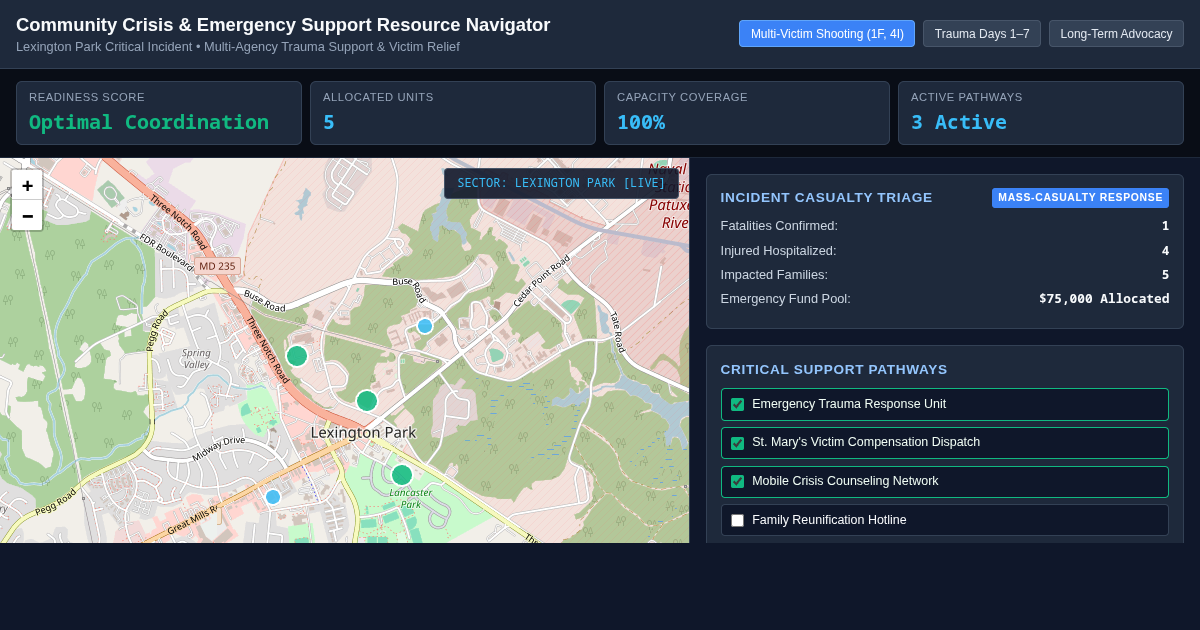Screen dimensions: 1200x630
Task: Click Optimal Coordination status text
Action: [x=149, y=122]
